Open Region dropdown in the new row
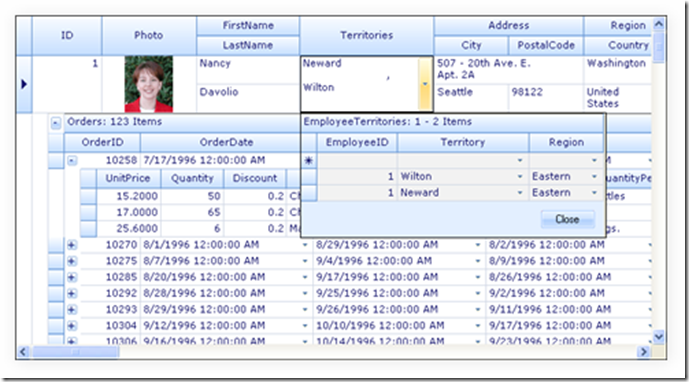689x382 pixels. 595,160
